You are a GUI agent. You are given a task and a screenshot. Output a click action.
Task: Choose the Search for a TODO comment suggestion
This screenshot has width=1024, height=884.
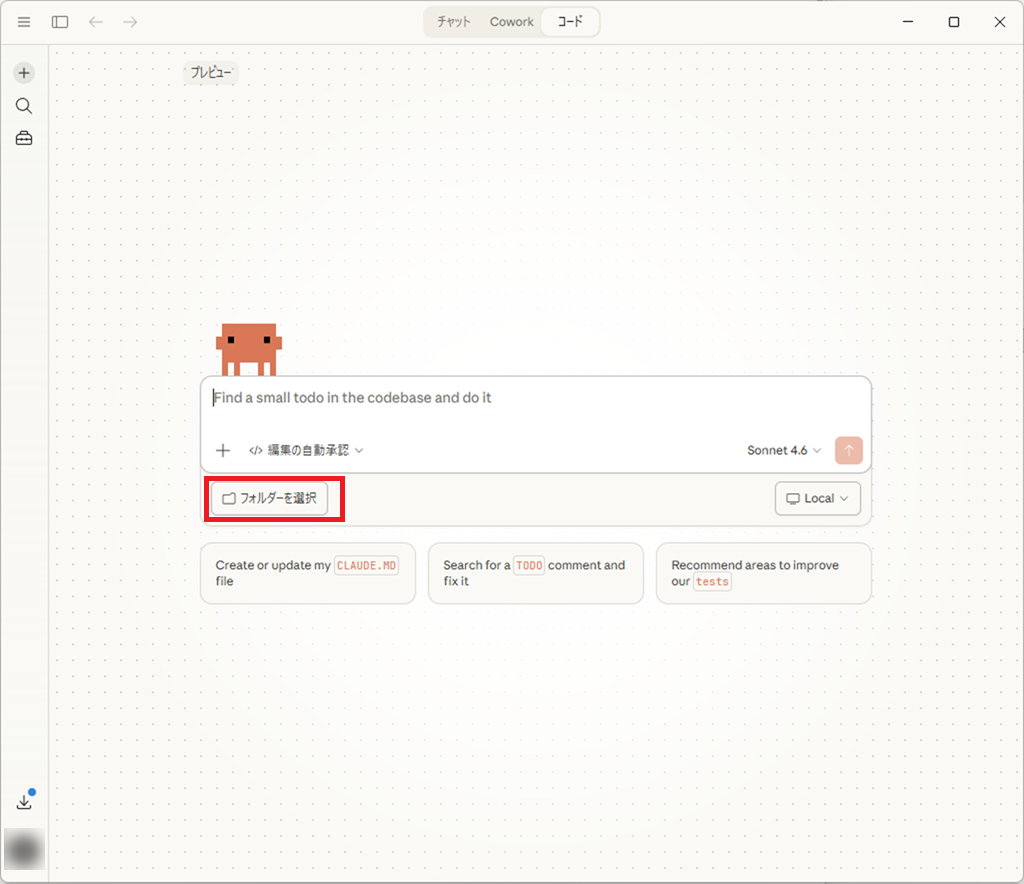coord(535,573)
